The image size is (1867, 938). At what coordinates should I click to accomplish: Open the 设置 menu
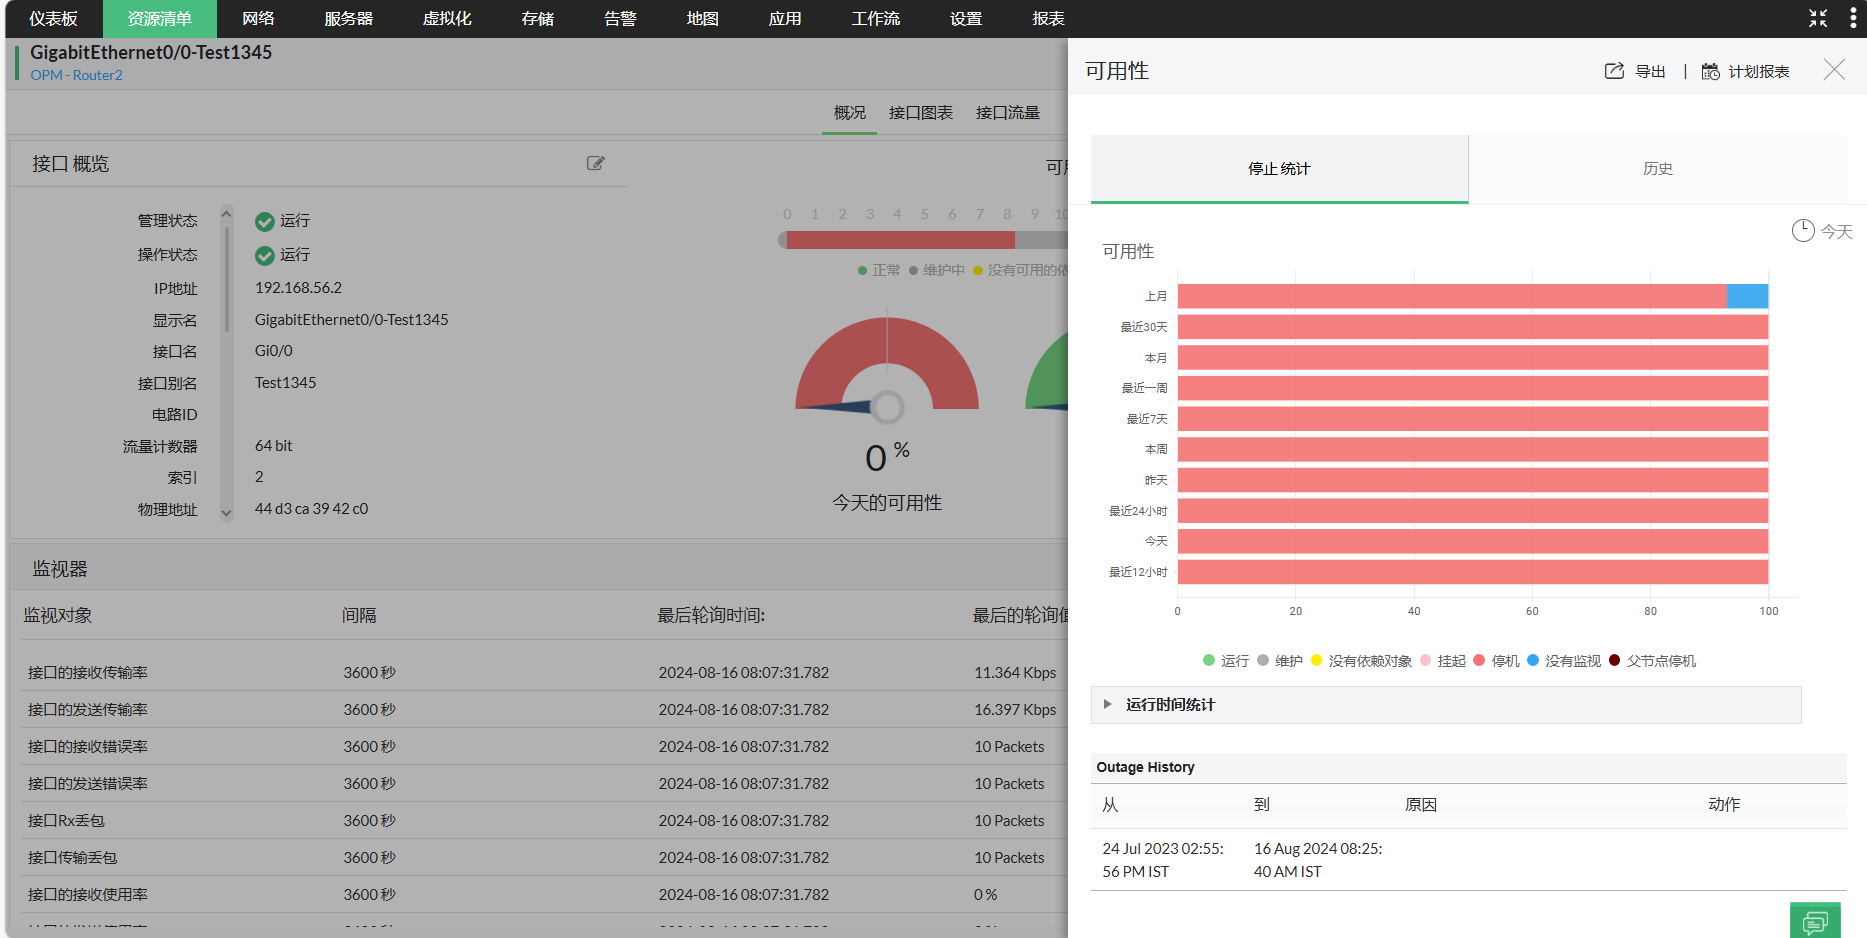[x=966, y=19]
